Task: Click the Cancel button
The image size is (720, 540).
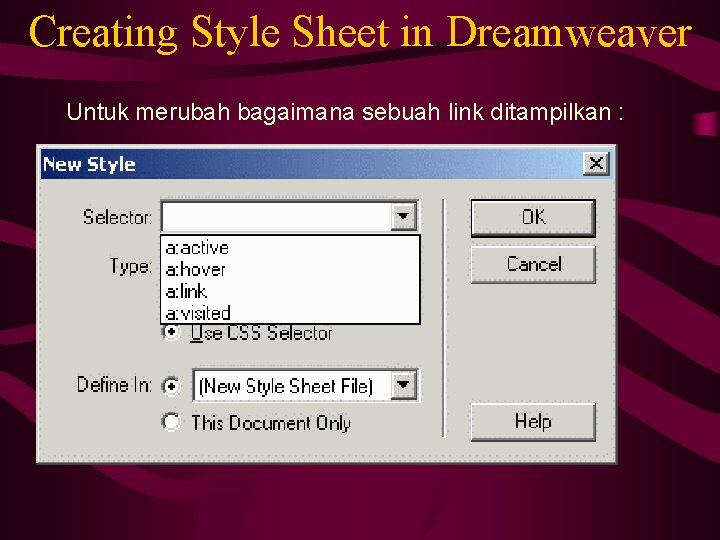Action: 533,264
